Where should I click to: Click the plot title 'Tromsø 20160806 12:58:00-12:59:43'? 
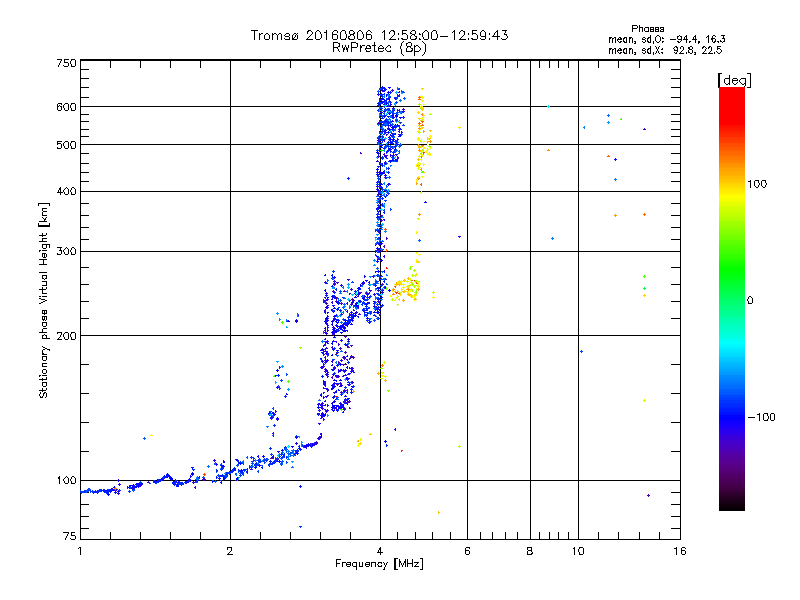pos(379,35)
